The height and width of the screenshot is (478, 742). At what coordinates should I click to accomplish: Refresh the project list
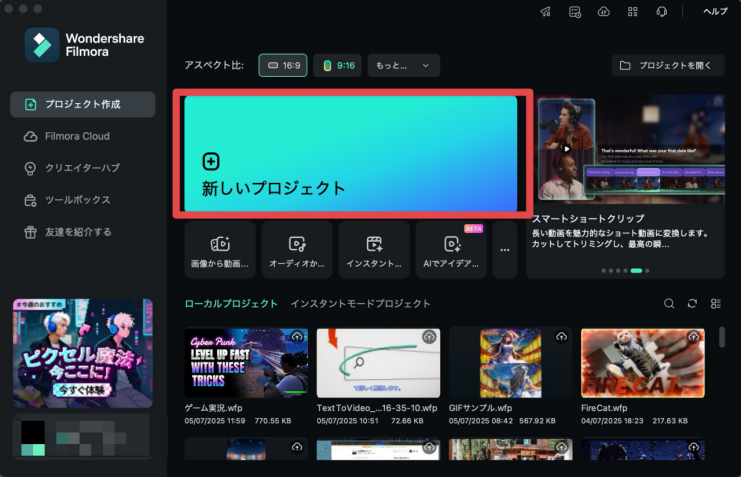[692, 303]
